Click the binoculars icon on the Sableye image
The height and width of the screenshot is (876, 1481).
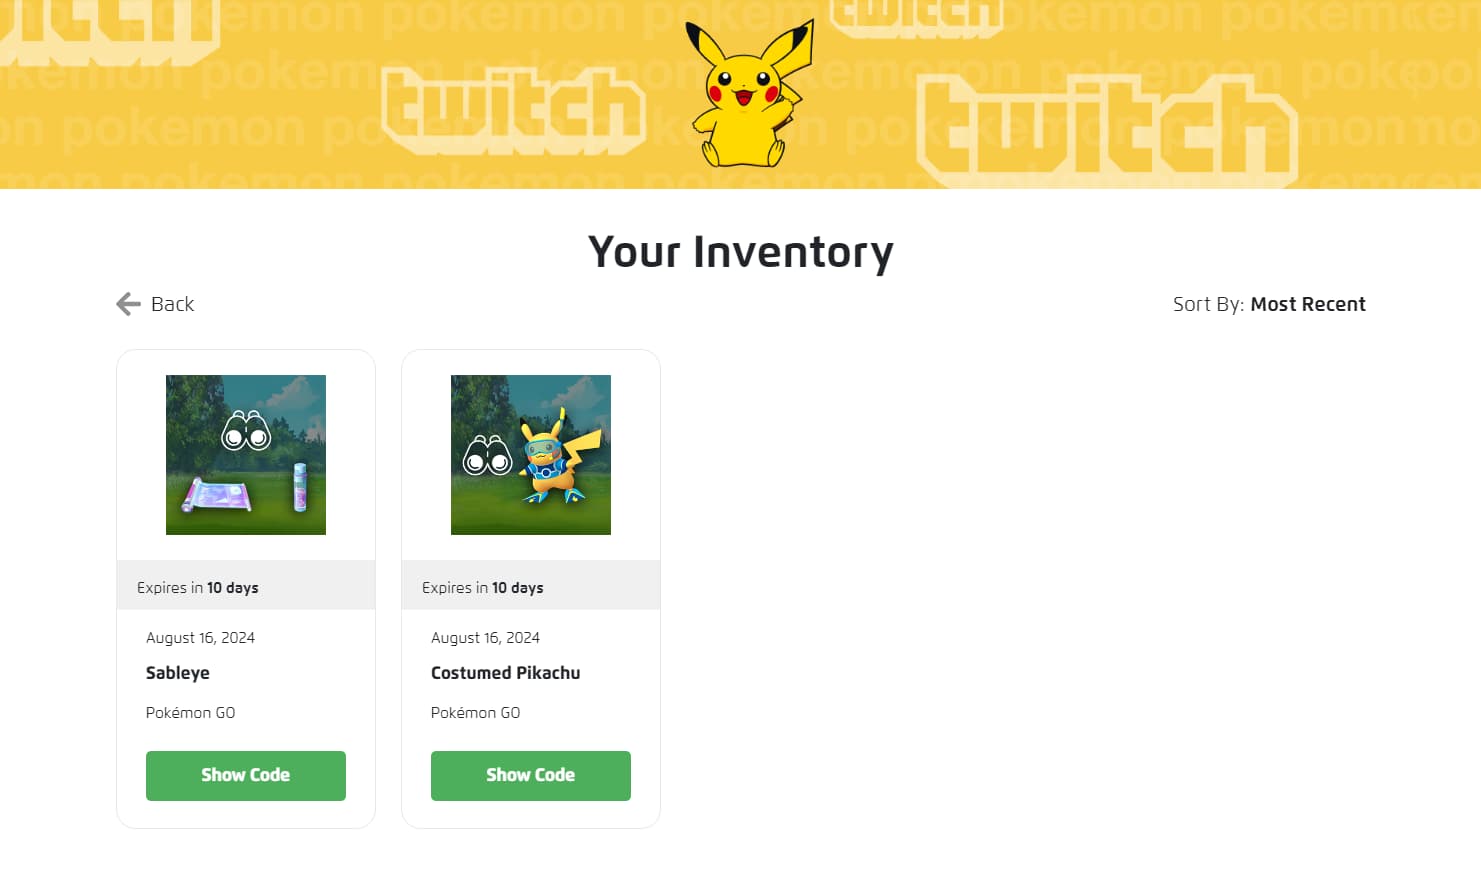coord(246,431)
